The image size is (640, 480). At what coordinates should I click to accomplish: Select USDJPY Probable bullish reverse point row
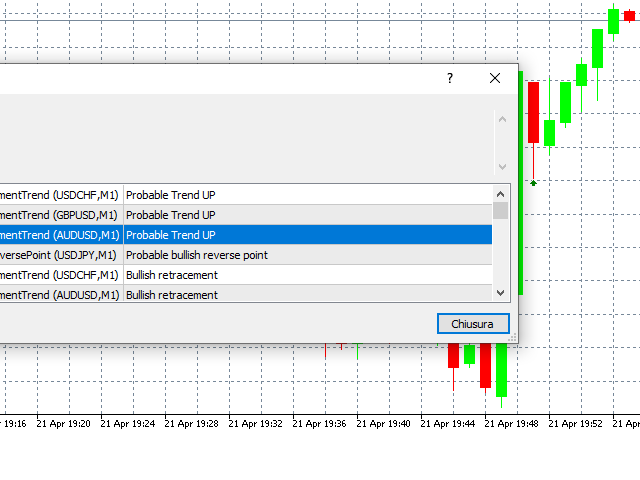pyautogui.click(x=246, y=255)
